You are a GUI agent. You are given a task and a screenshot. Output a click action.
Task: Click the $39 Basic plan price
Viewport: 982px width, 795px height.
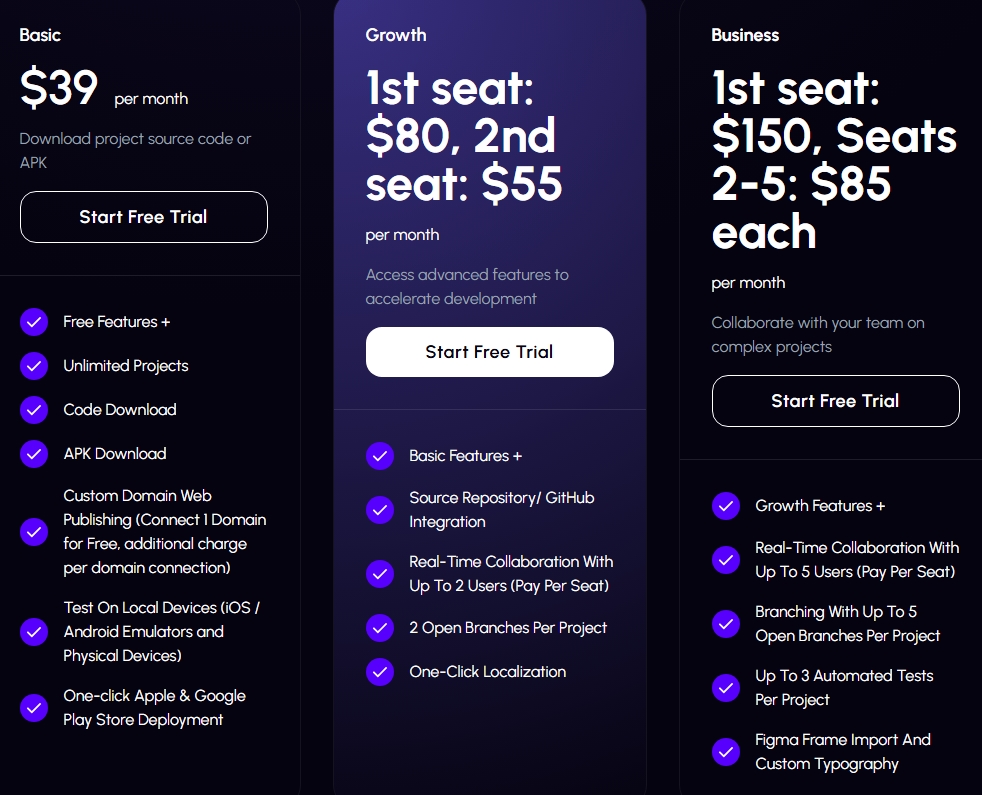pos(59,90)
